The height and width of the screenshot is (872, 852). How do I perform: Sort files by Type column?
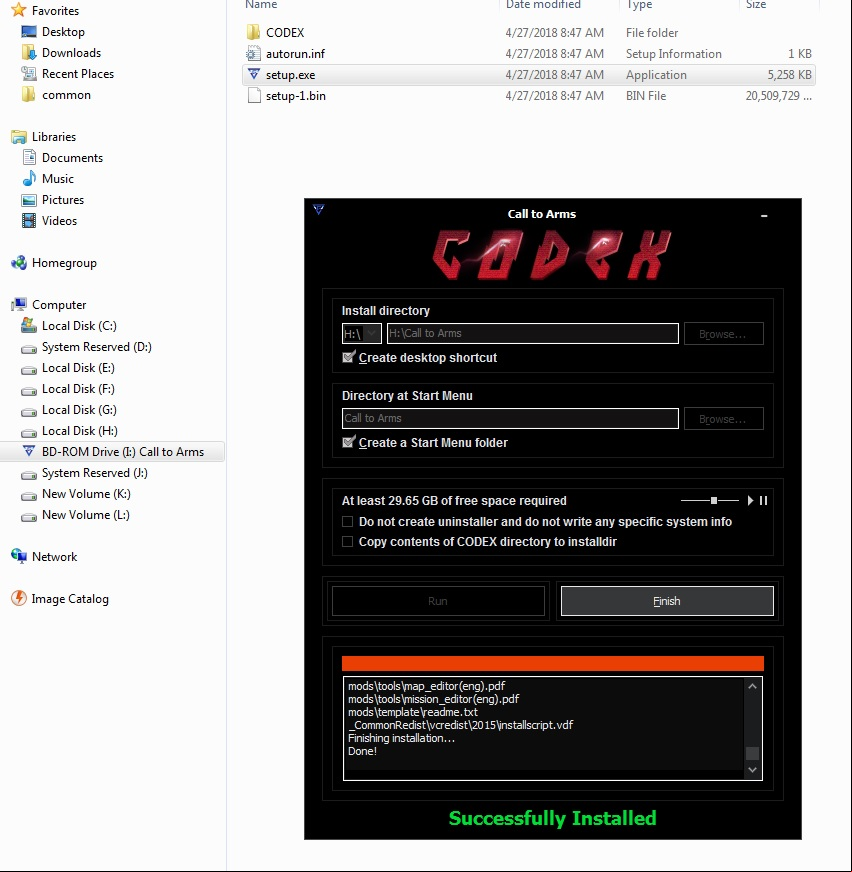coord(640,4)
